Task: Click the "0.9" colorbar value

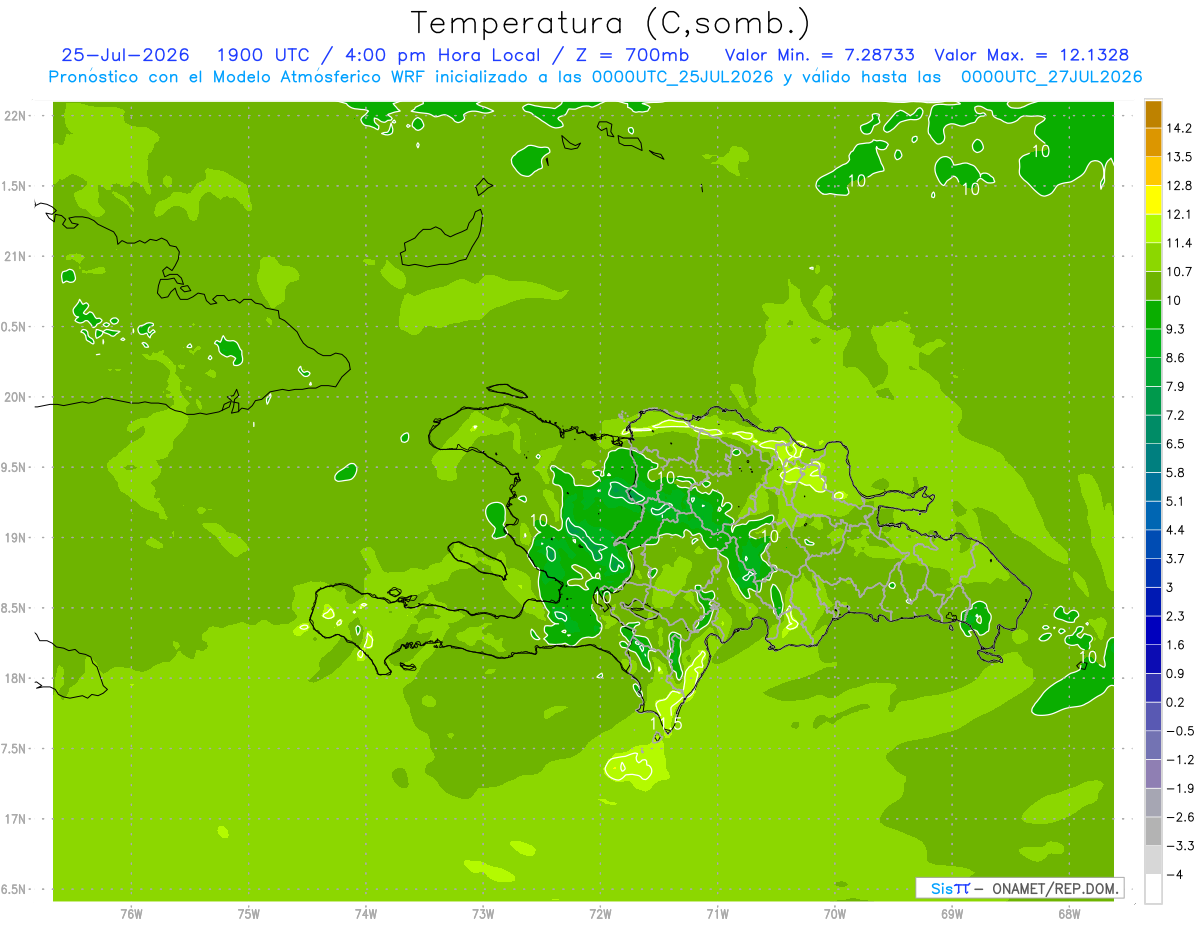Action: [1175, 674]
